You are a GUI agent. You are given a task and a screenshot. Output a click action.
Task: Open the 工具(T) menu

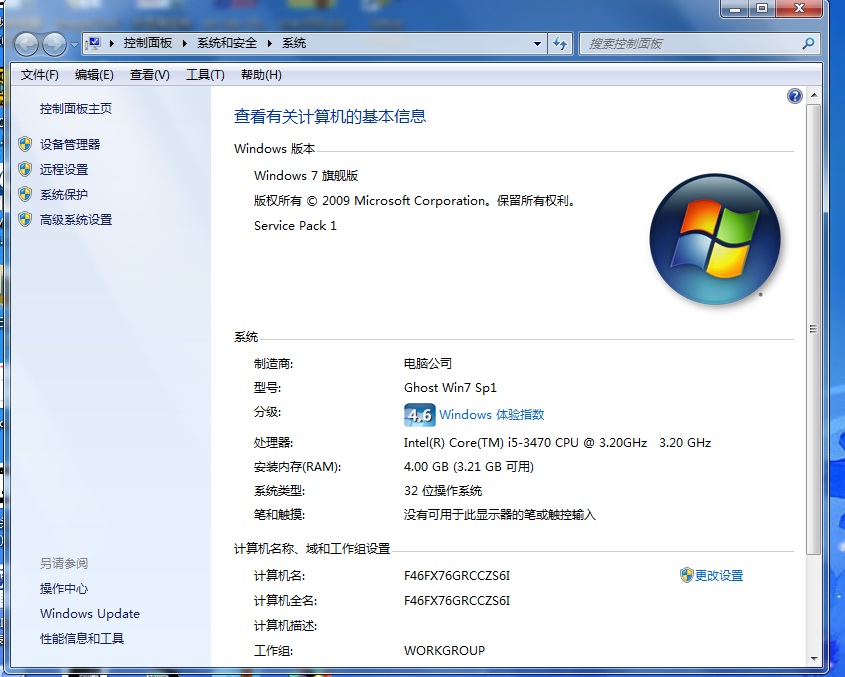click(x=205, y=75)
